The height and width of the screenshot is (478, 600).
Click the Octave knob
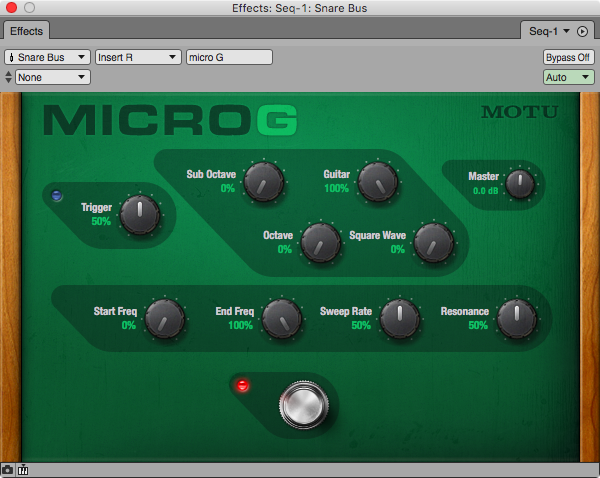click(321, 243)
